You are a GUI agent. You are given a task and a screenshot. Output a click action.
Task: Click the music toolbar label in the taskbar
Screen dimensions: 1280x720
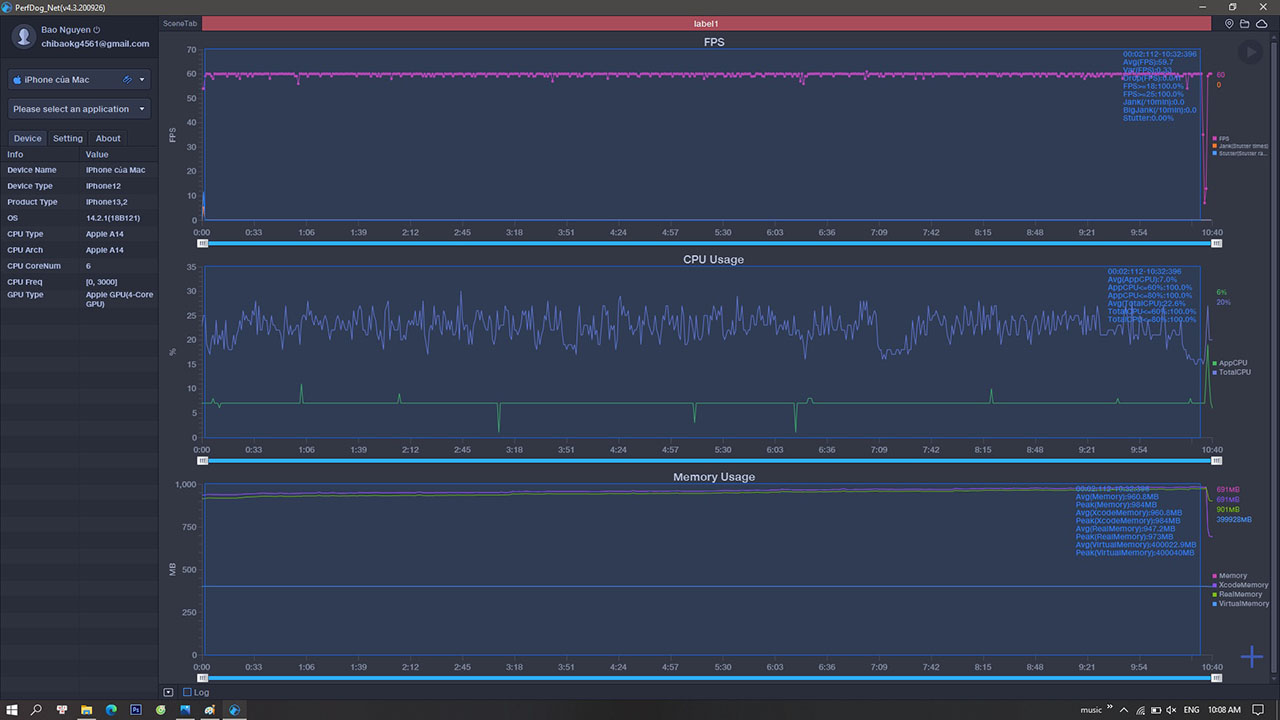pos(1091,709)
